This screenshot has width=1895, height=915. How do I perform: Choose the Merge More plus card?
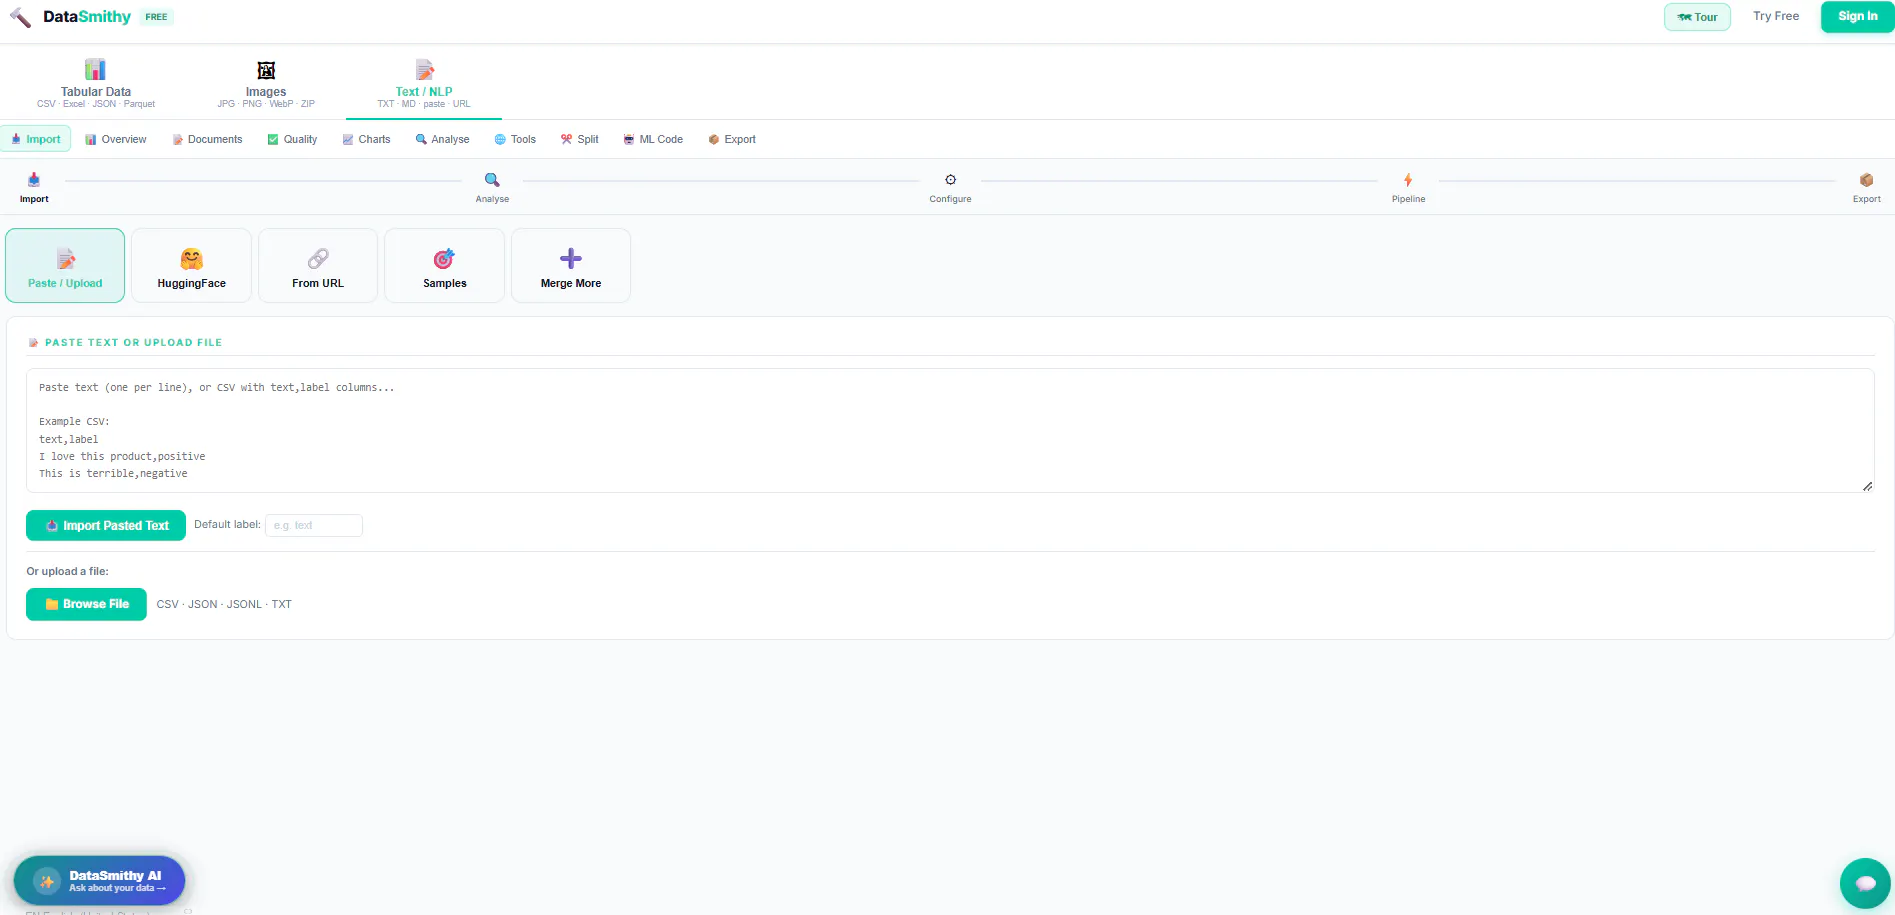pyautogui.click(x=571, y=265)
